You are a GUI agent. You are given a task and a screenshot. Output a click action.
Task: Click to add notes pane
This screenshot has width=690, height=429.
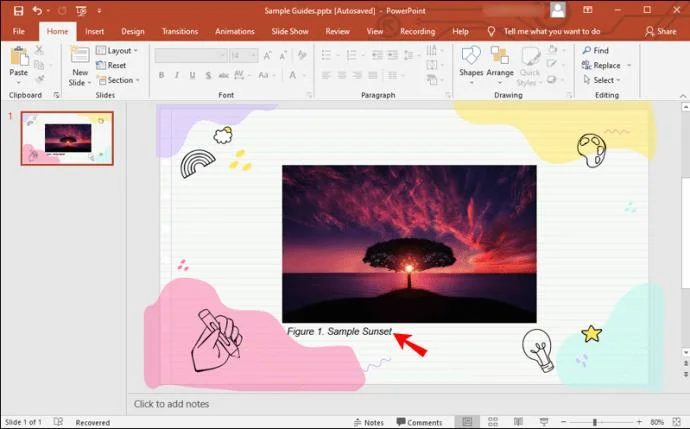[171, 403]
